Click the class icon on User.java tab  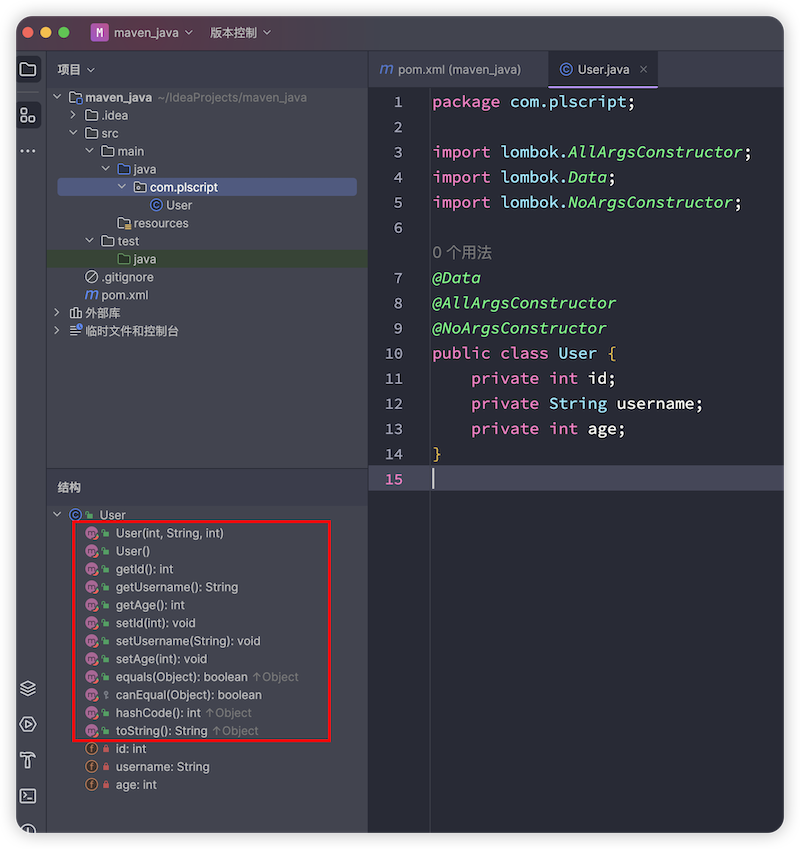(566, 69)
